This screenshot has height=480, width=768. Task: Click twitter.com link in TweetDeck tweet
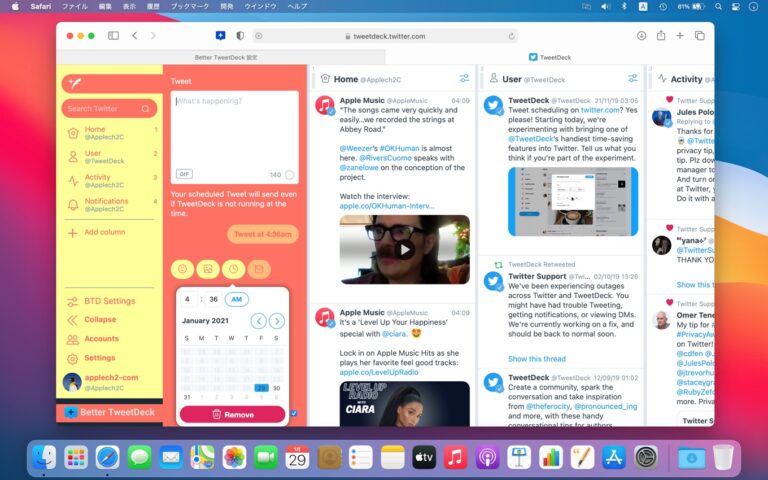pos(600,110)
